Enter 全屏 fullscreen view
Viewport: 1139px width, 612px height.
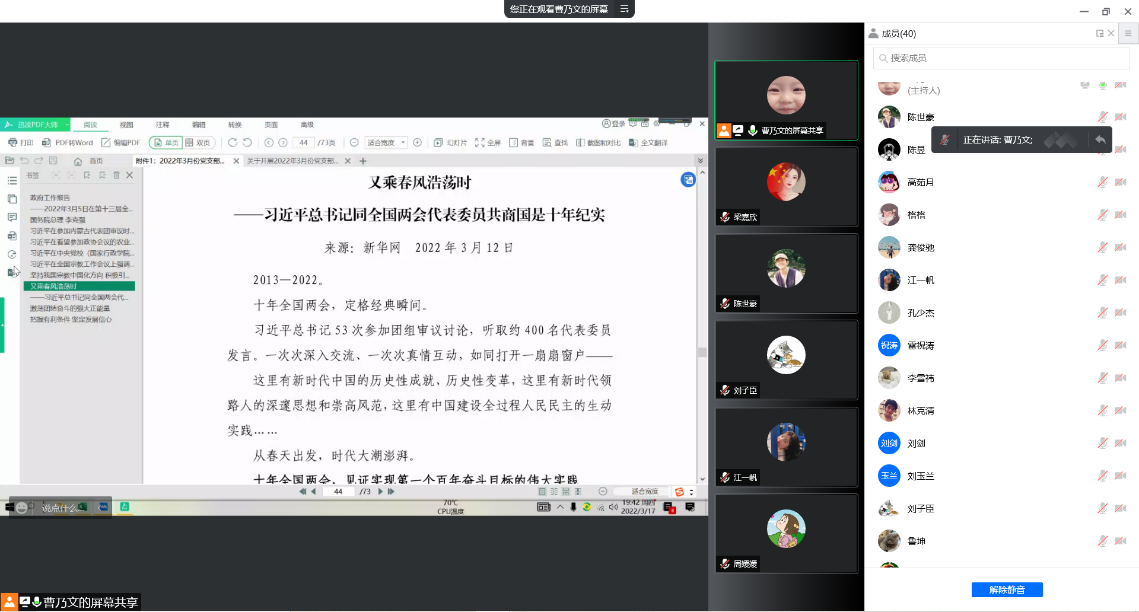[488, 142]
